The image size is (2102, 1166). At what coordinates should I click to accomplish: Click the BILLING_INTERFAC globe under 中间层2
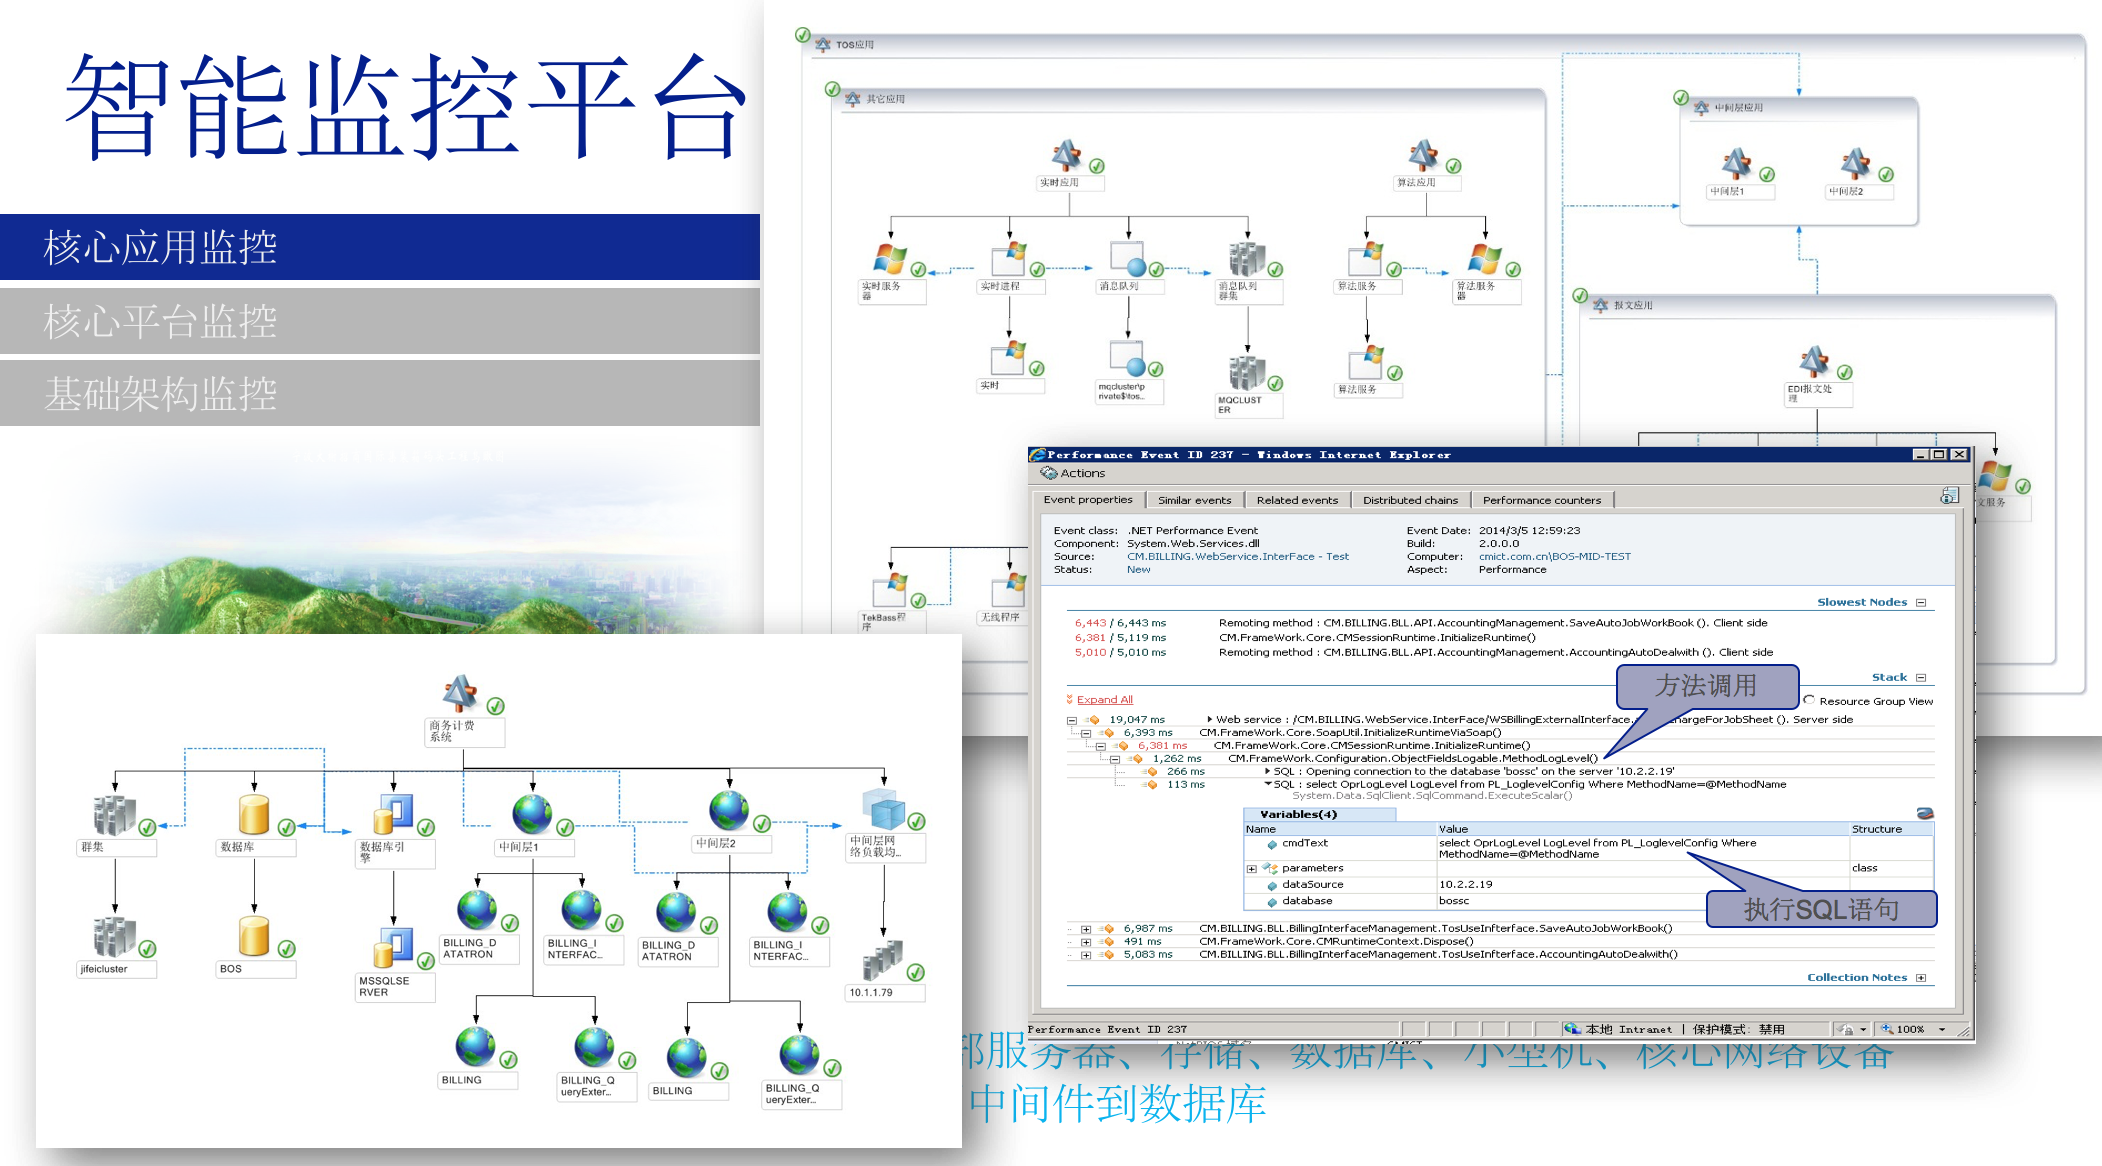point(787,912)
